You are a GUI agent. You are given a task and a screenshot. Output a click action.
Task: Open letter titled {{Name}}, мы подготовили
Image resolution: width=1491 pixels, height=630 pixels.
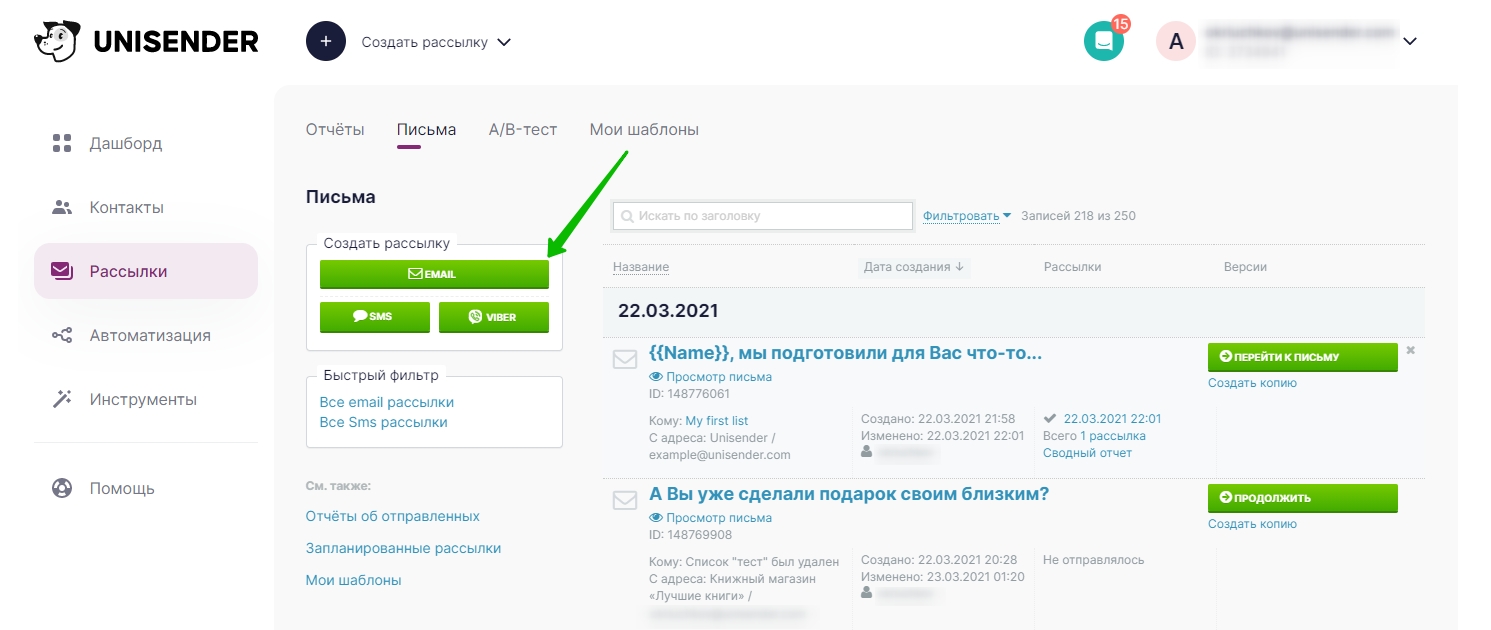coord(846,353)
